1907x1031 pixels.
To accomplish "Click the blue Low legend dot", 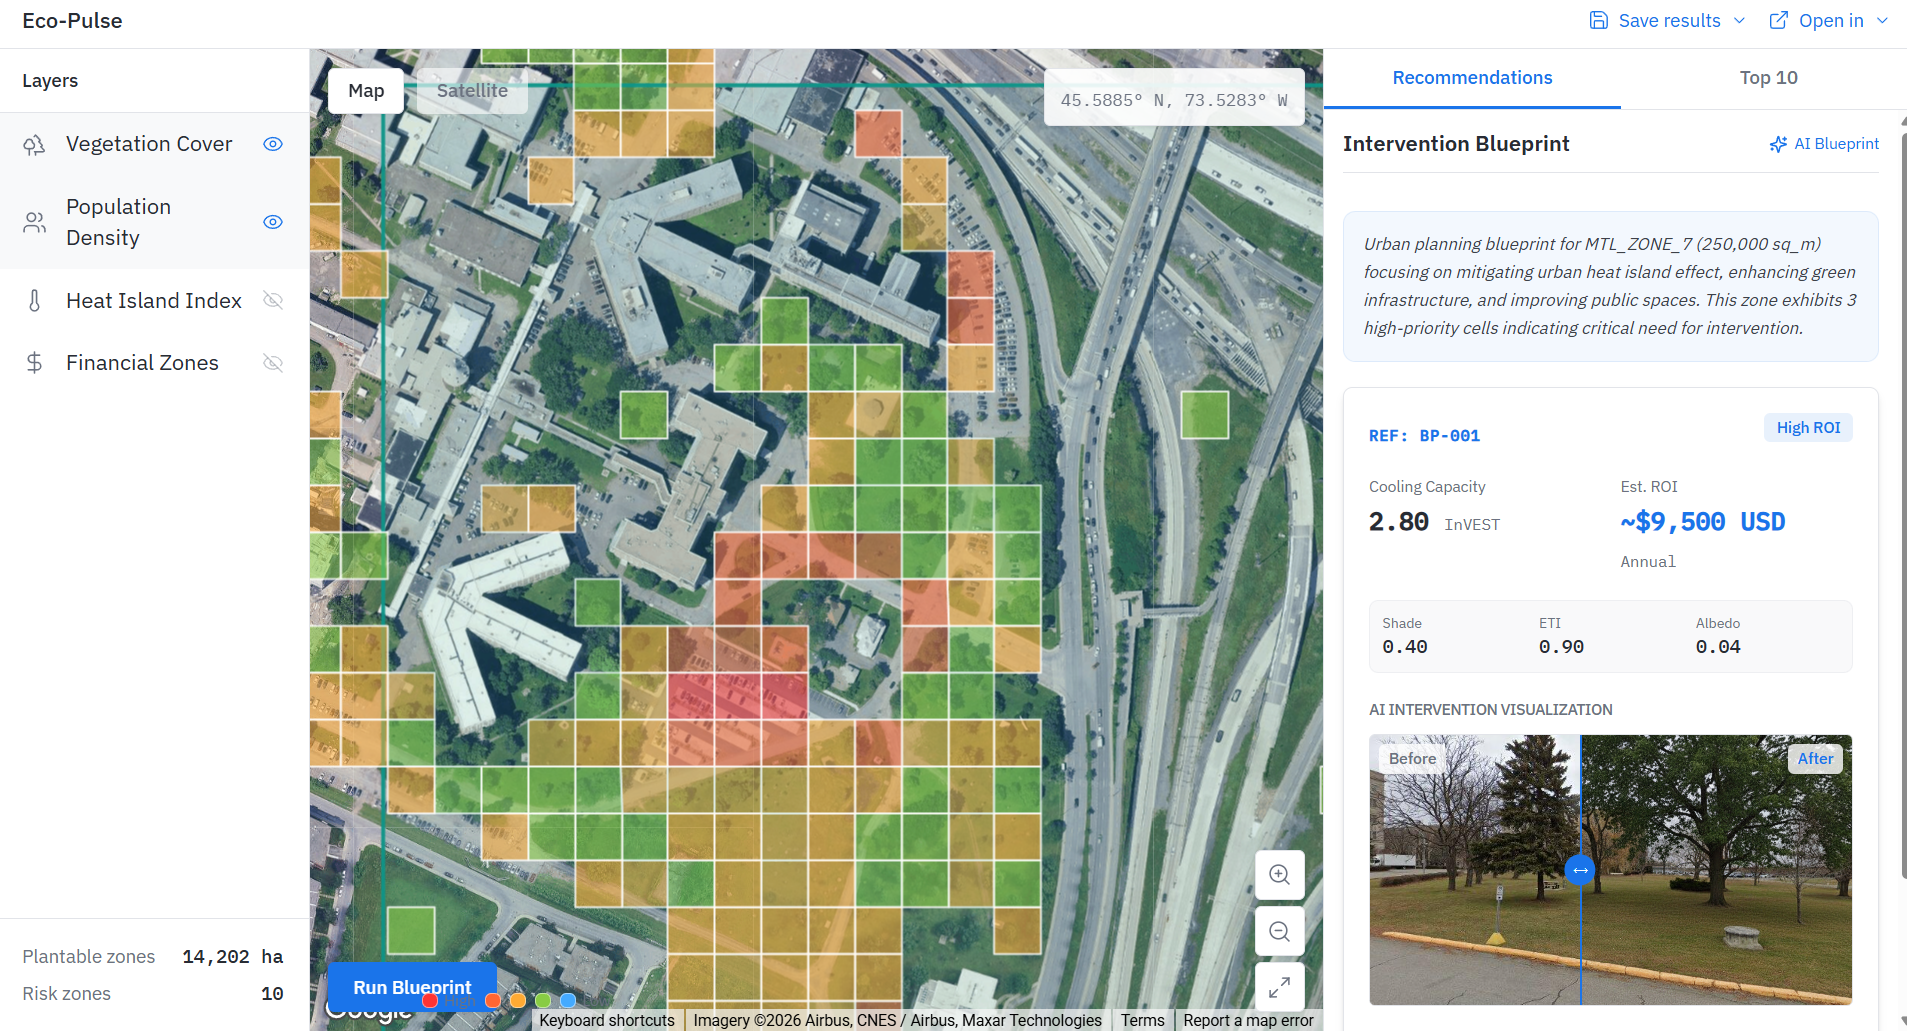I will pyautogui.click(x=568, y=1000).
